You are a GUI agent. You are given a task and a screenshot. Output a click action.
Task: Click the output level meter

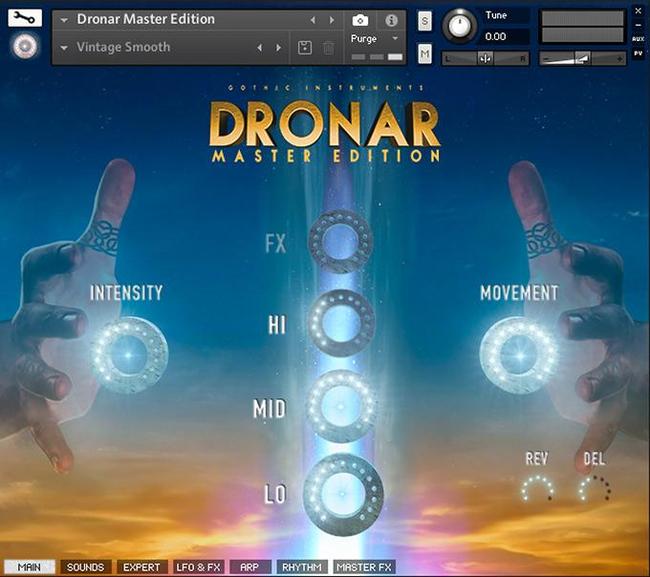tap(582, 27)
